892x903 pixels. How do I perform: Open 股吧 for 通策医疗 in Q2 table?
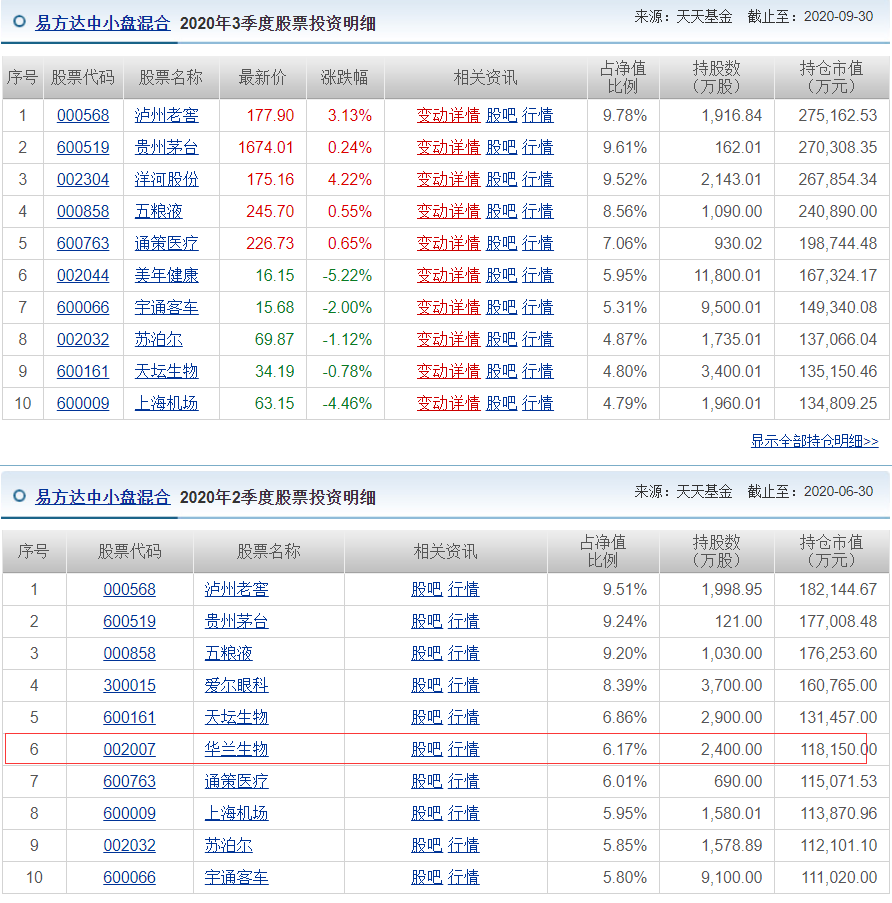click(427, 781)
